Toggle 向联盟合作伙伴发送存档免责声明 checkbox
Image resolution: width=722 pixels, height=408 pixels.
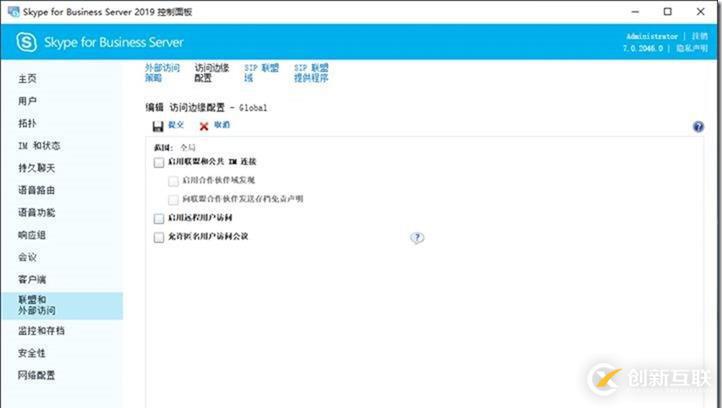173,200
